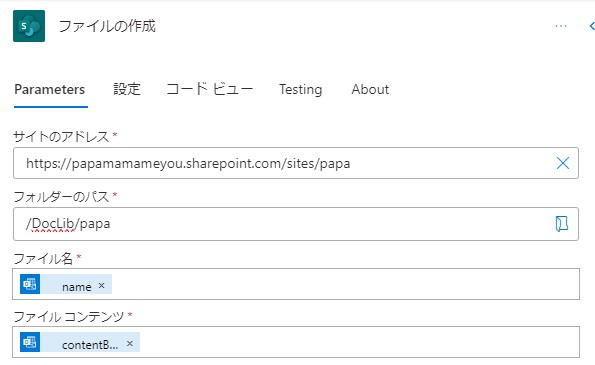
Task: Switch to the Parameters tab
Action: click(50, 90)
